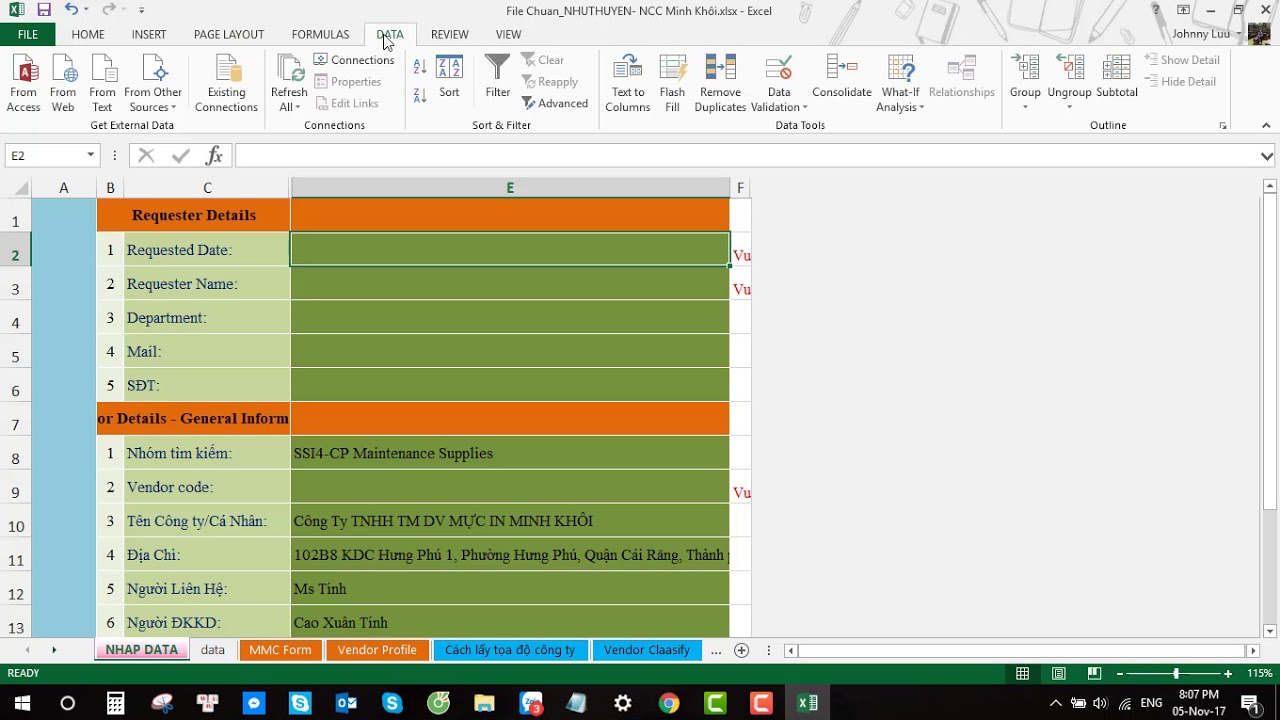This screenshot has width=1280, height=720.
Task: Switch to Page Break Preview in status bar
Action: (x=1094, y=674)
